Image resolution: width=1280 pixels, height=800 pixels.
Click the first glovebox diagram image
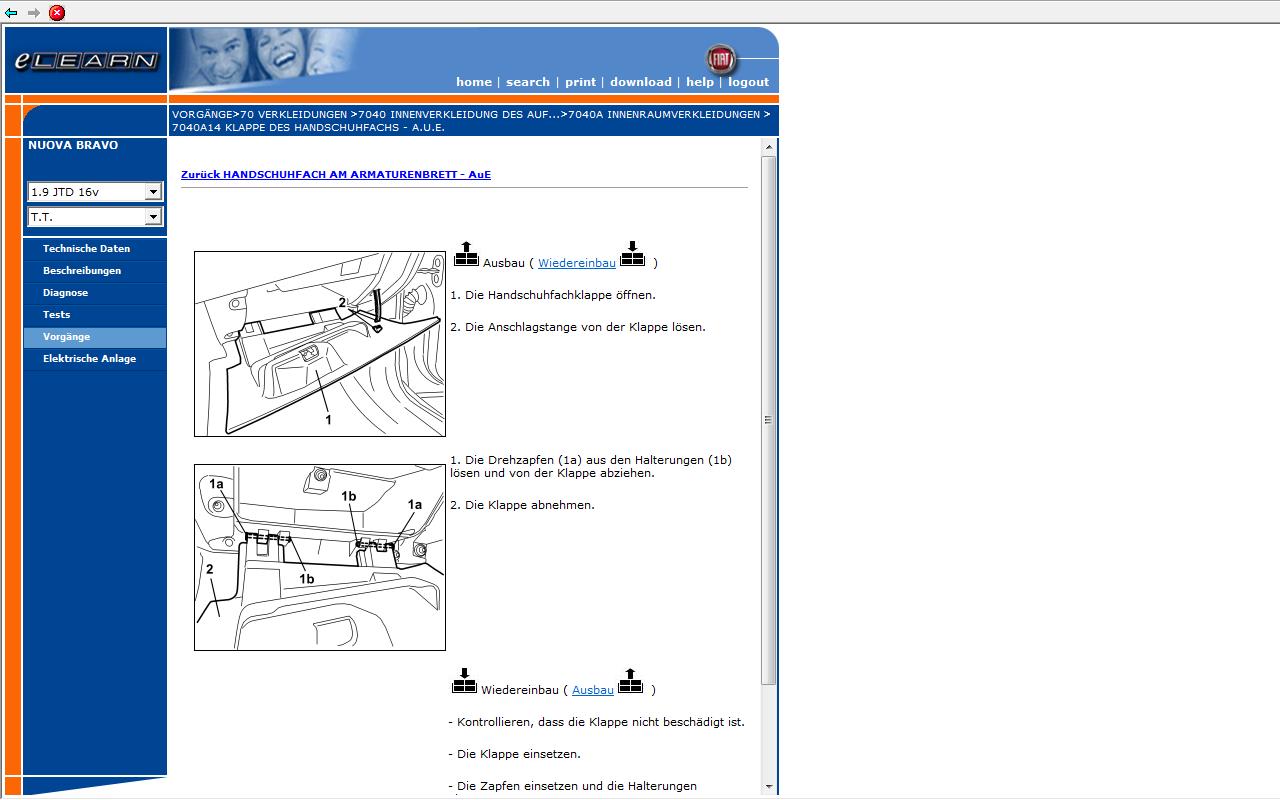click(319, 343)
